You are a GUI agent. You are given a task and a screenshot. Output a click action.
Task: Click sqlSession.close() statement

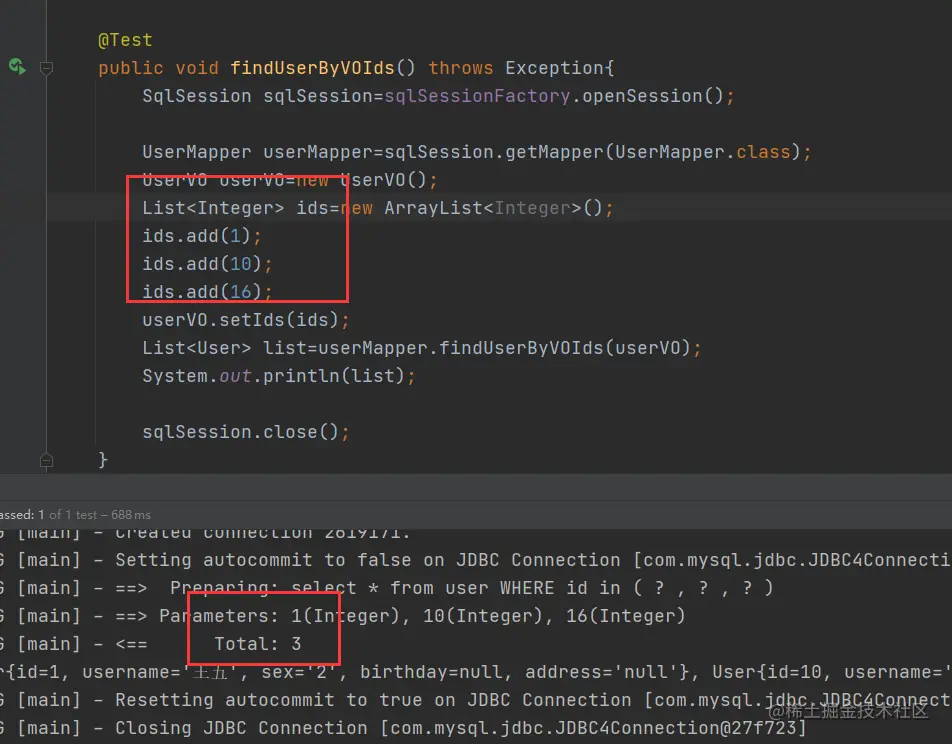click(x=246, y=432)
